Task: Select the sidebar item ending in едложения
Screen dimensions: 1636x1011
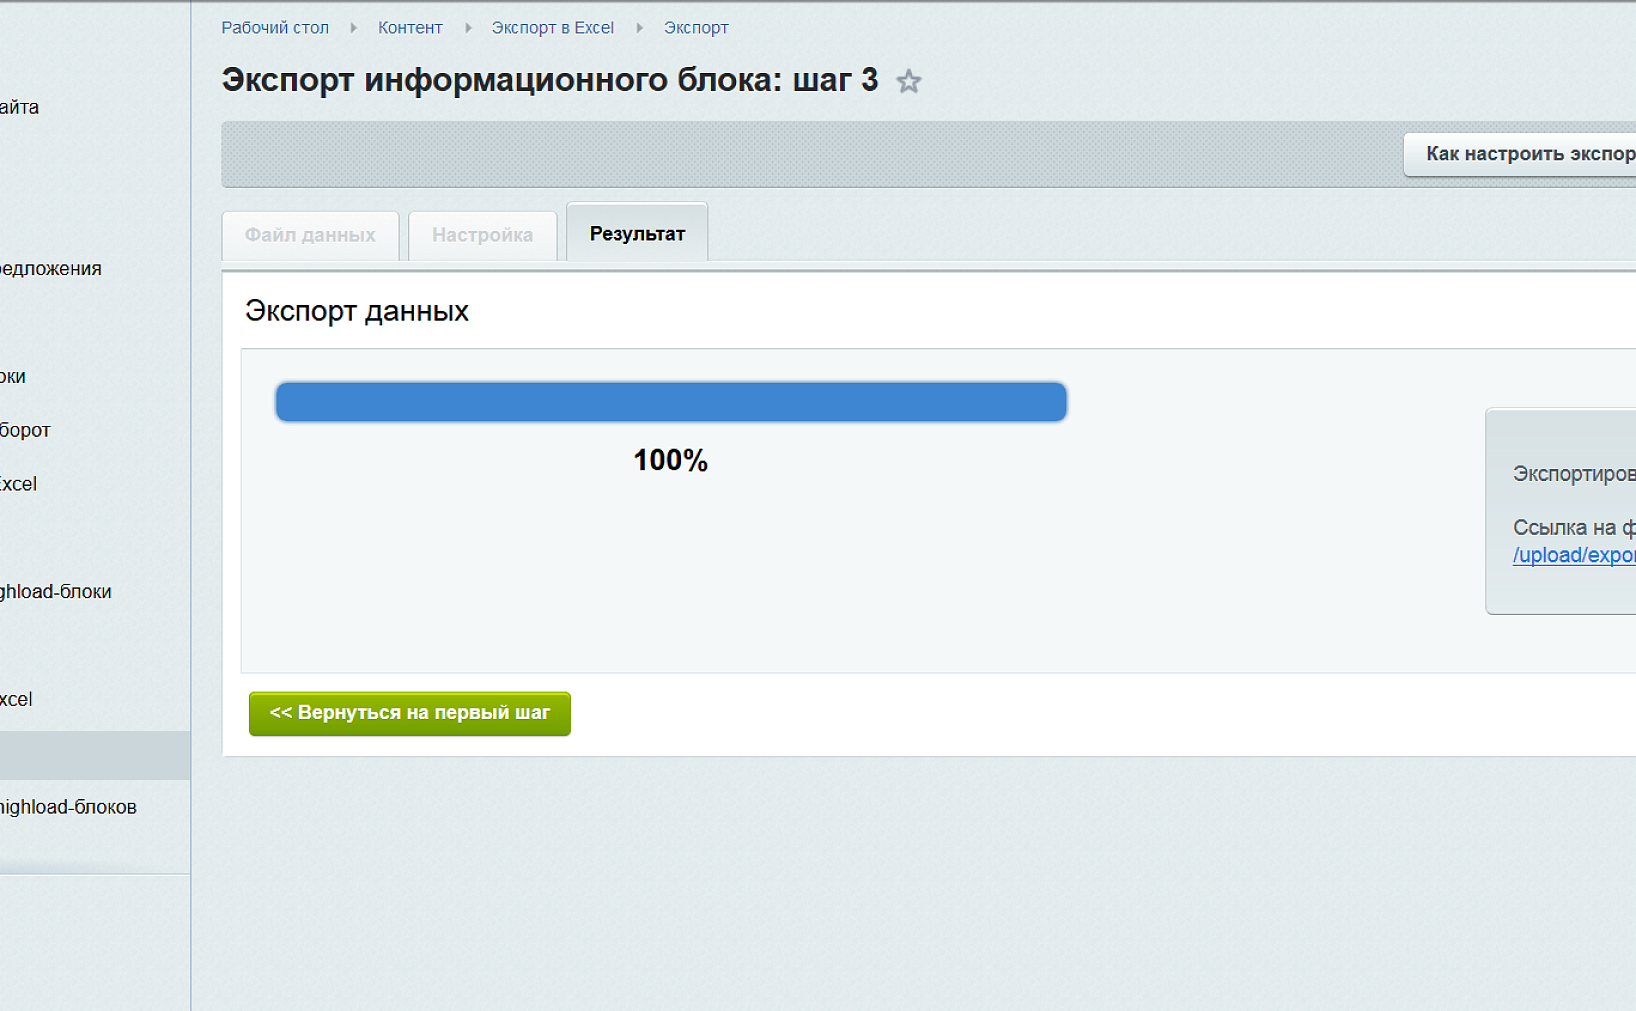Action: [51, 269]
